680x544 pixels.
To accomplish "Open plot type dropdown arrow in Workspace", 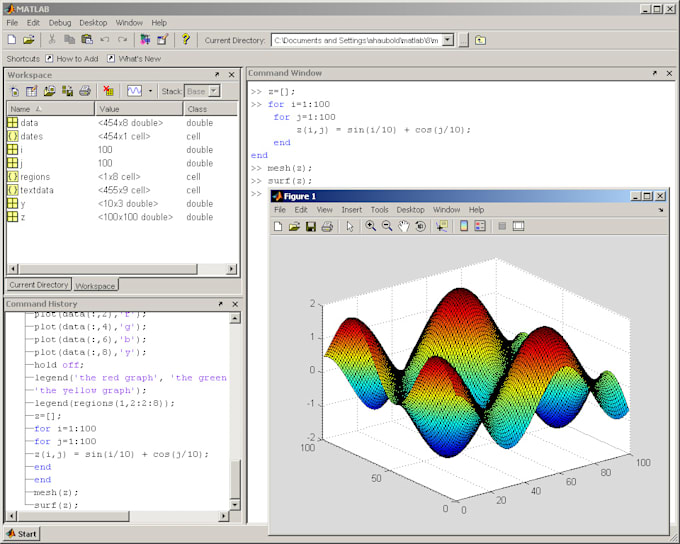I will [150, 91].
